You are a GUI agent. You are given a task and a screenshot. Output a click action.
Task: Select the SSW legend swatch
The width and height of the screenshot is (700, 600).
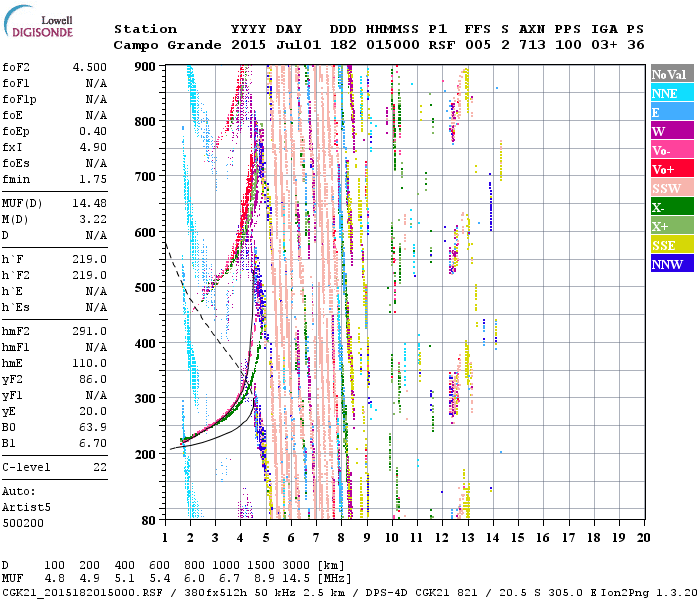672,188
